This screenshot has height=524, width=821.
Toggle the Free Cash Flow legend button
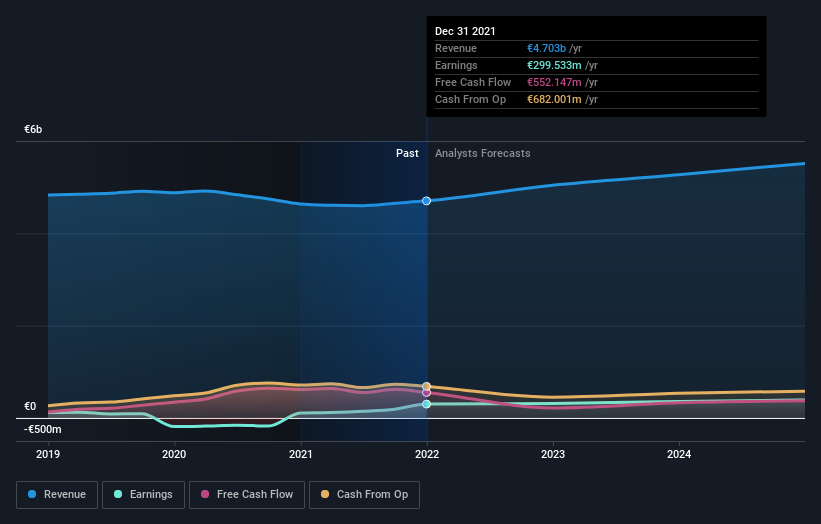click(x=247, y=495)
